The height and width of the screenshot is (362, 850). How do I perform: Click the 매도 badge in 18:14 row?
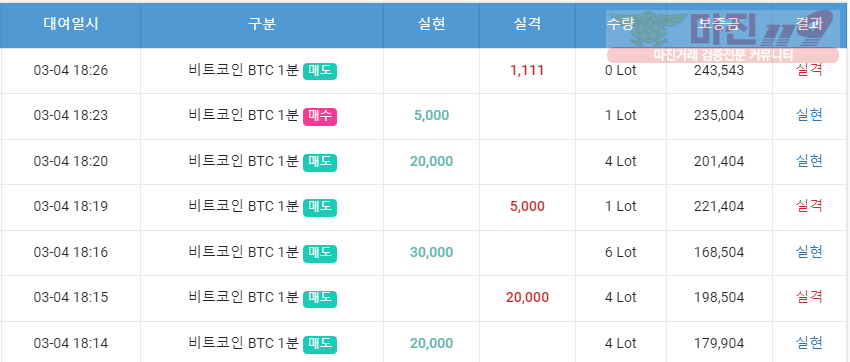pos(320,345)
